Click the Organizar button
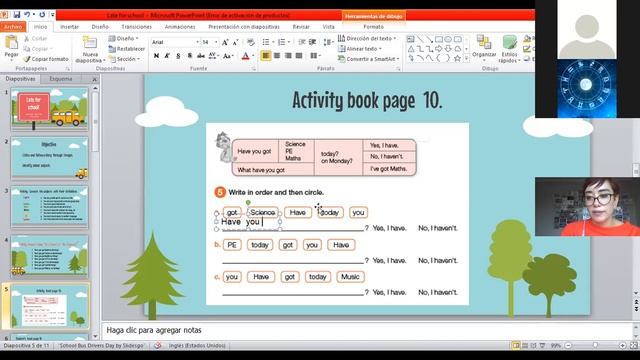 click(484, 47)
